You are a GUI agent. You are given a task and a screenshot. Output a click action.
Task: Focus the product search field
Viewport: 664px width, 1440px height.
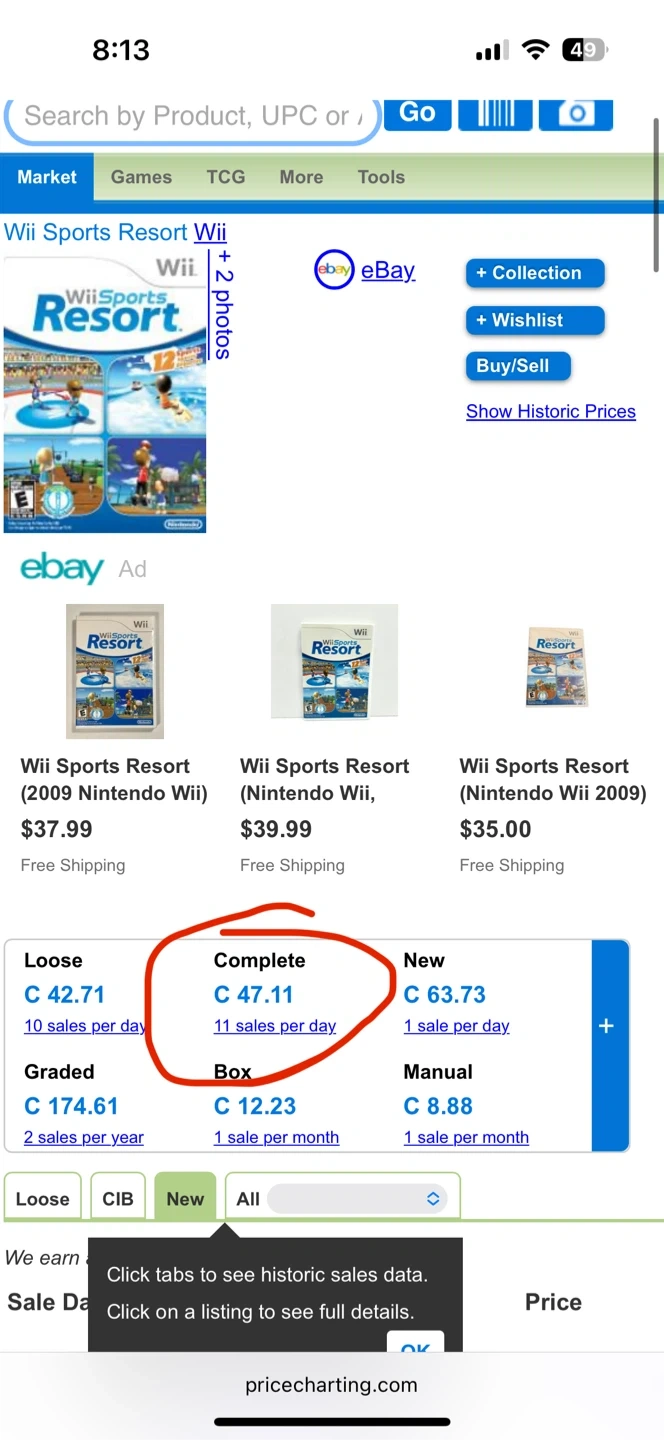pyautogui.click(x=190, y=117)
